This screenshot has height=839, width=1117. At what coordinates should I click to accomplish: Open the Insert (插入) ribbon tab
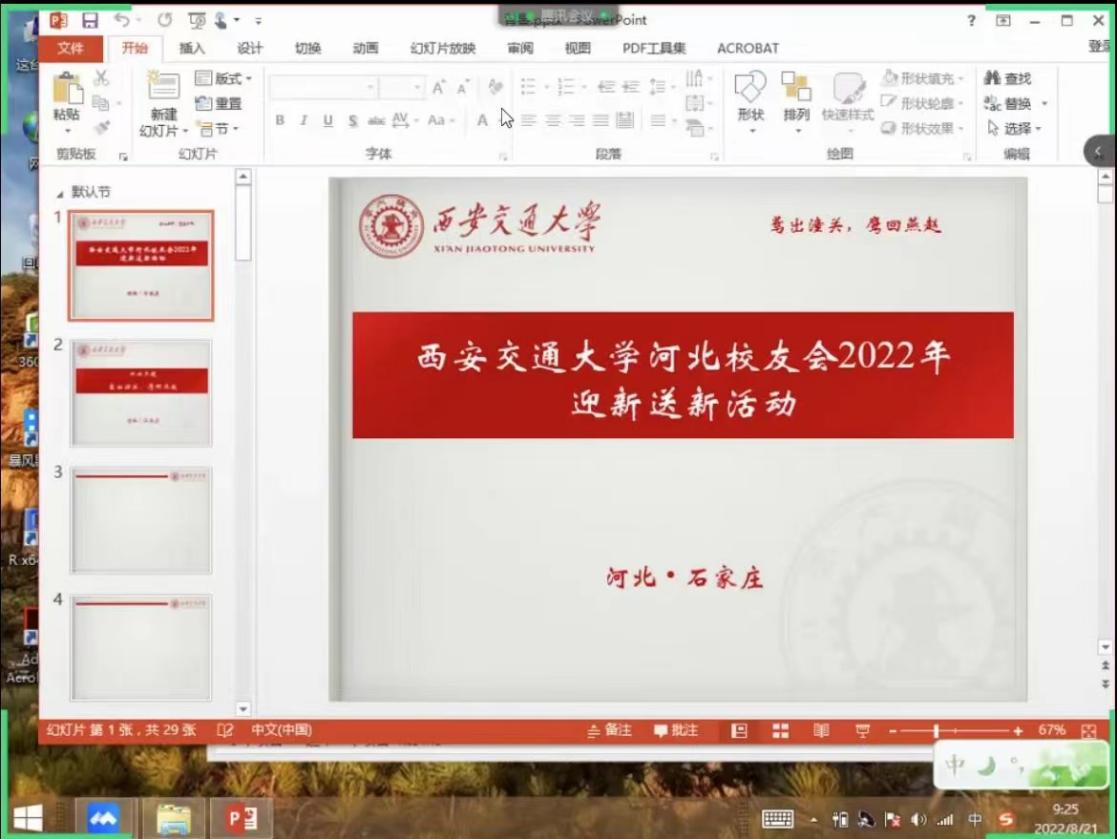pos(192,48)
